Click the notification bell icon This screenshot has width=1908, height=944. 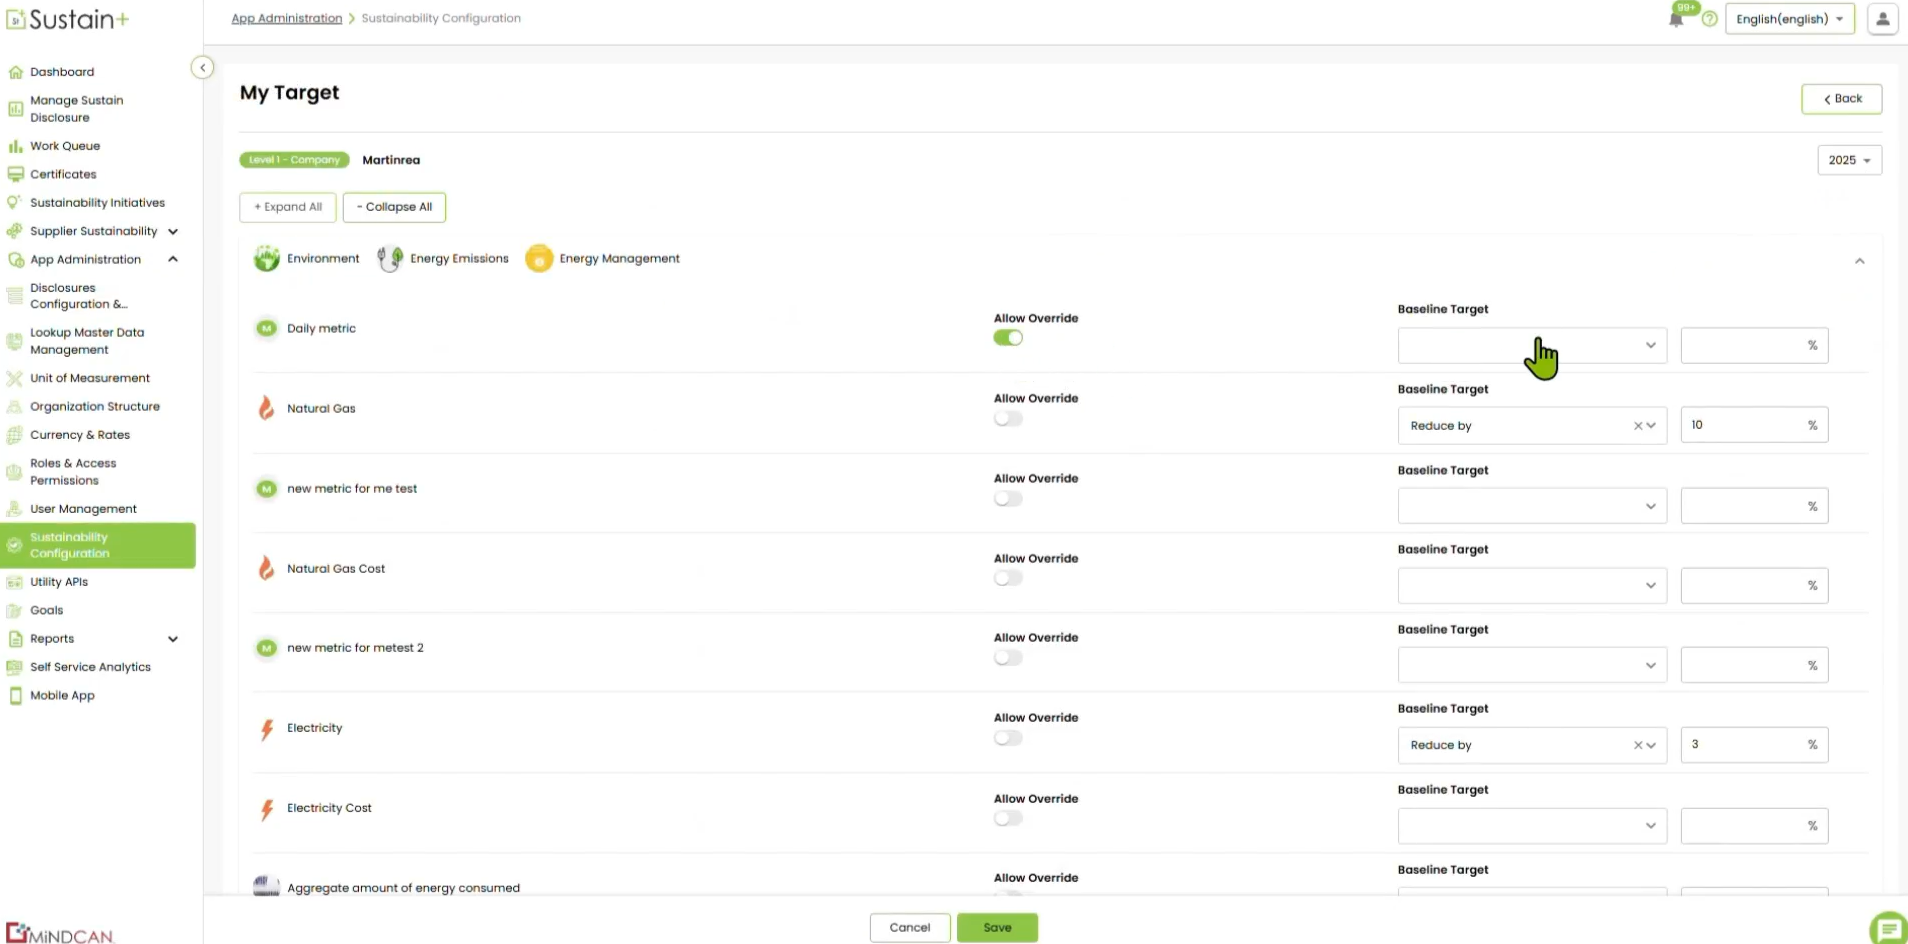pyautogui.click(x=1676, y=19)
